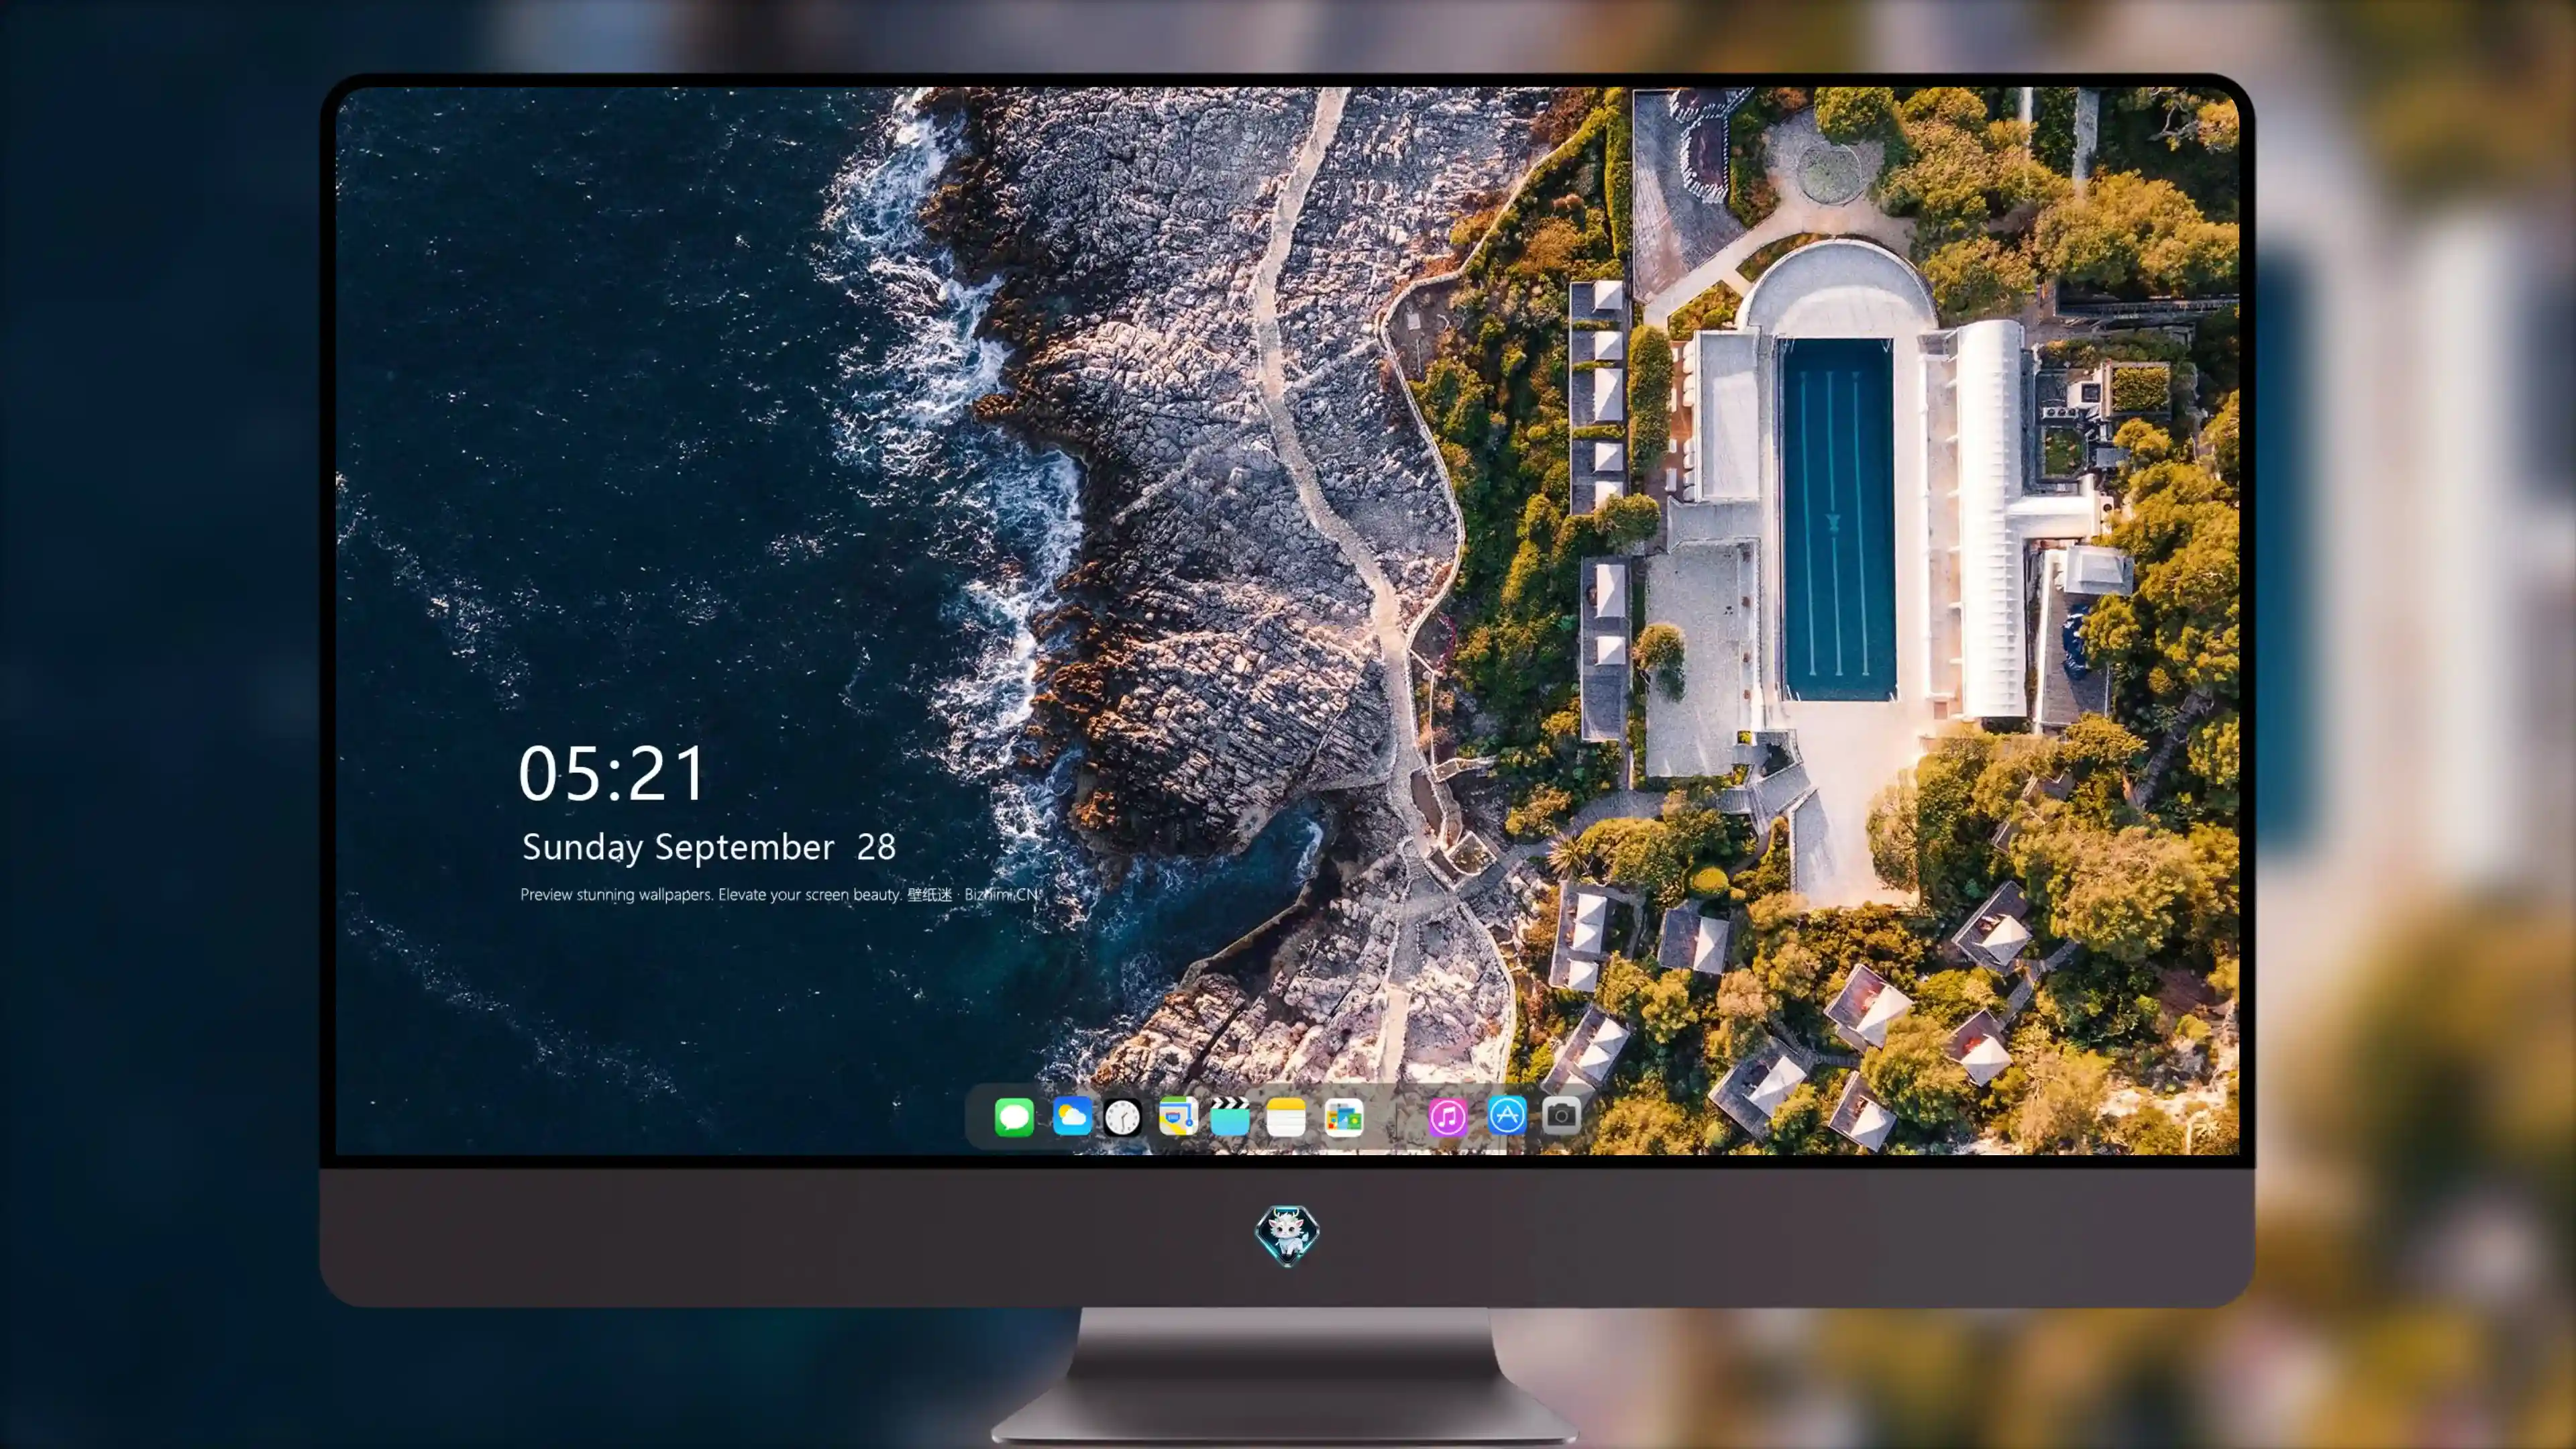This screenshot has height=1449, width=2576.
Task: Open the Clock app icon
Action: tap(1122, 1117)
